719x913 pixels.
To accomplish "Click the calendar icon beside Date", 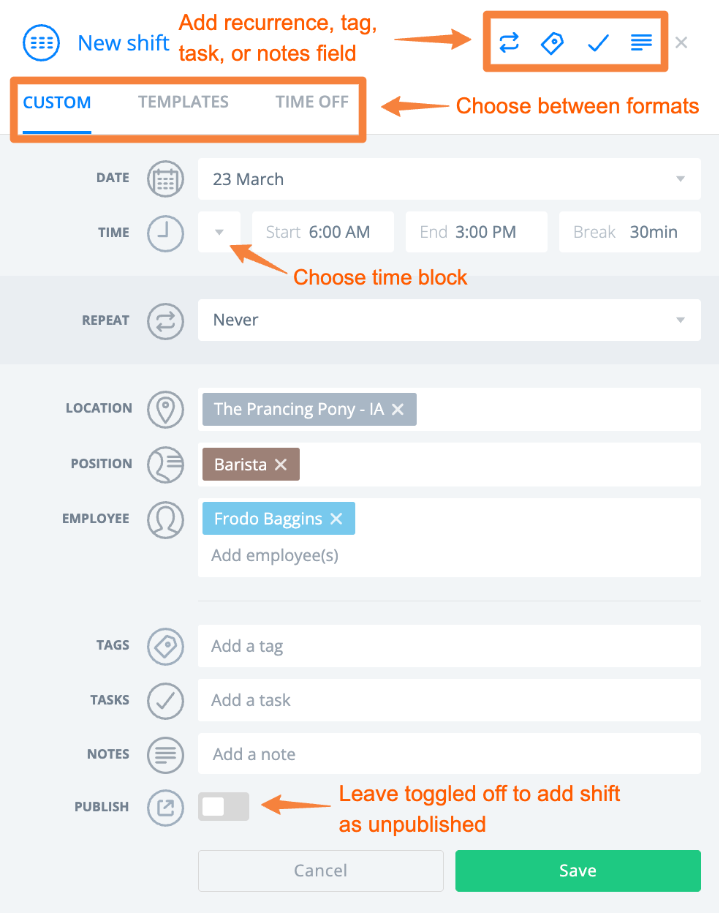I will click(x=165, y=180).
